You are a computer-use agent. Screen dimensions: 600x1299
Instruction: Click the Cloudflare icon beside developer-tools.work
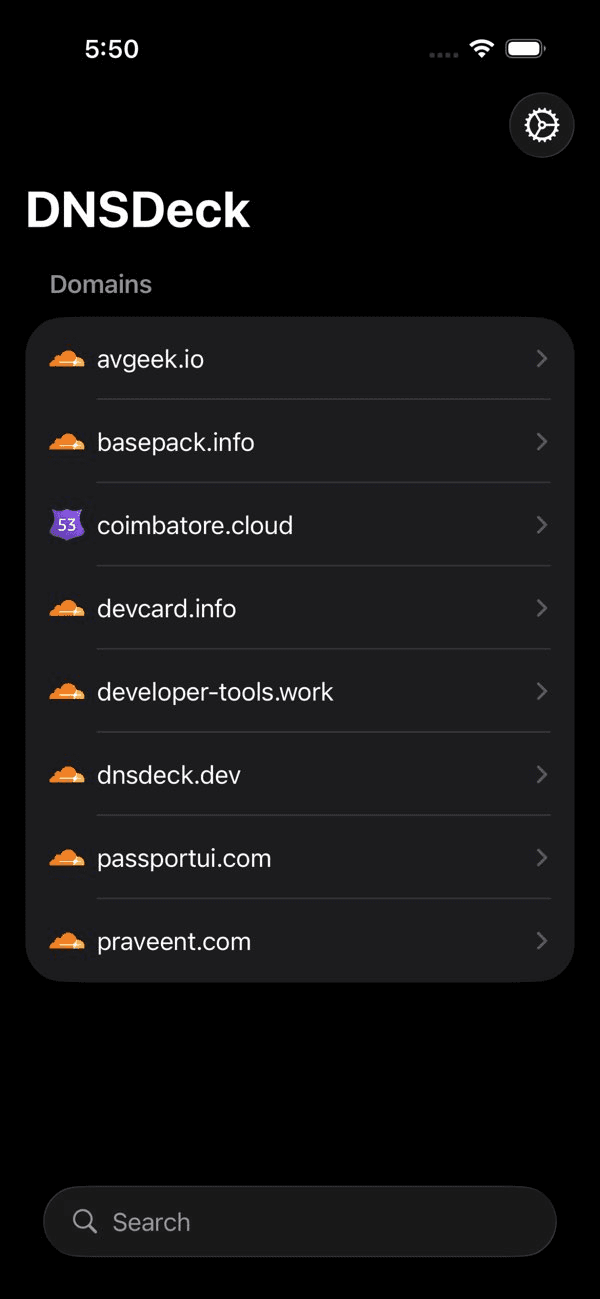[67, 691]
